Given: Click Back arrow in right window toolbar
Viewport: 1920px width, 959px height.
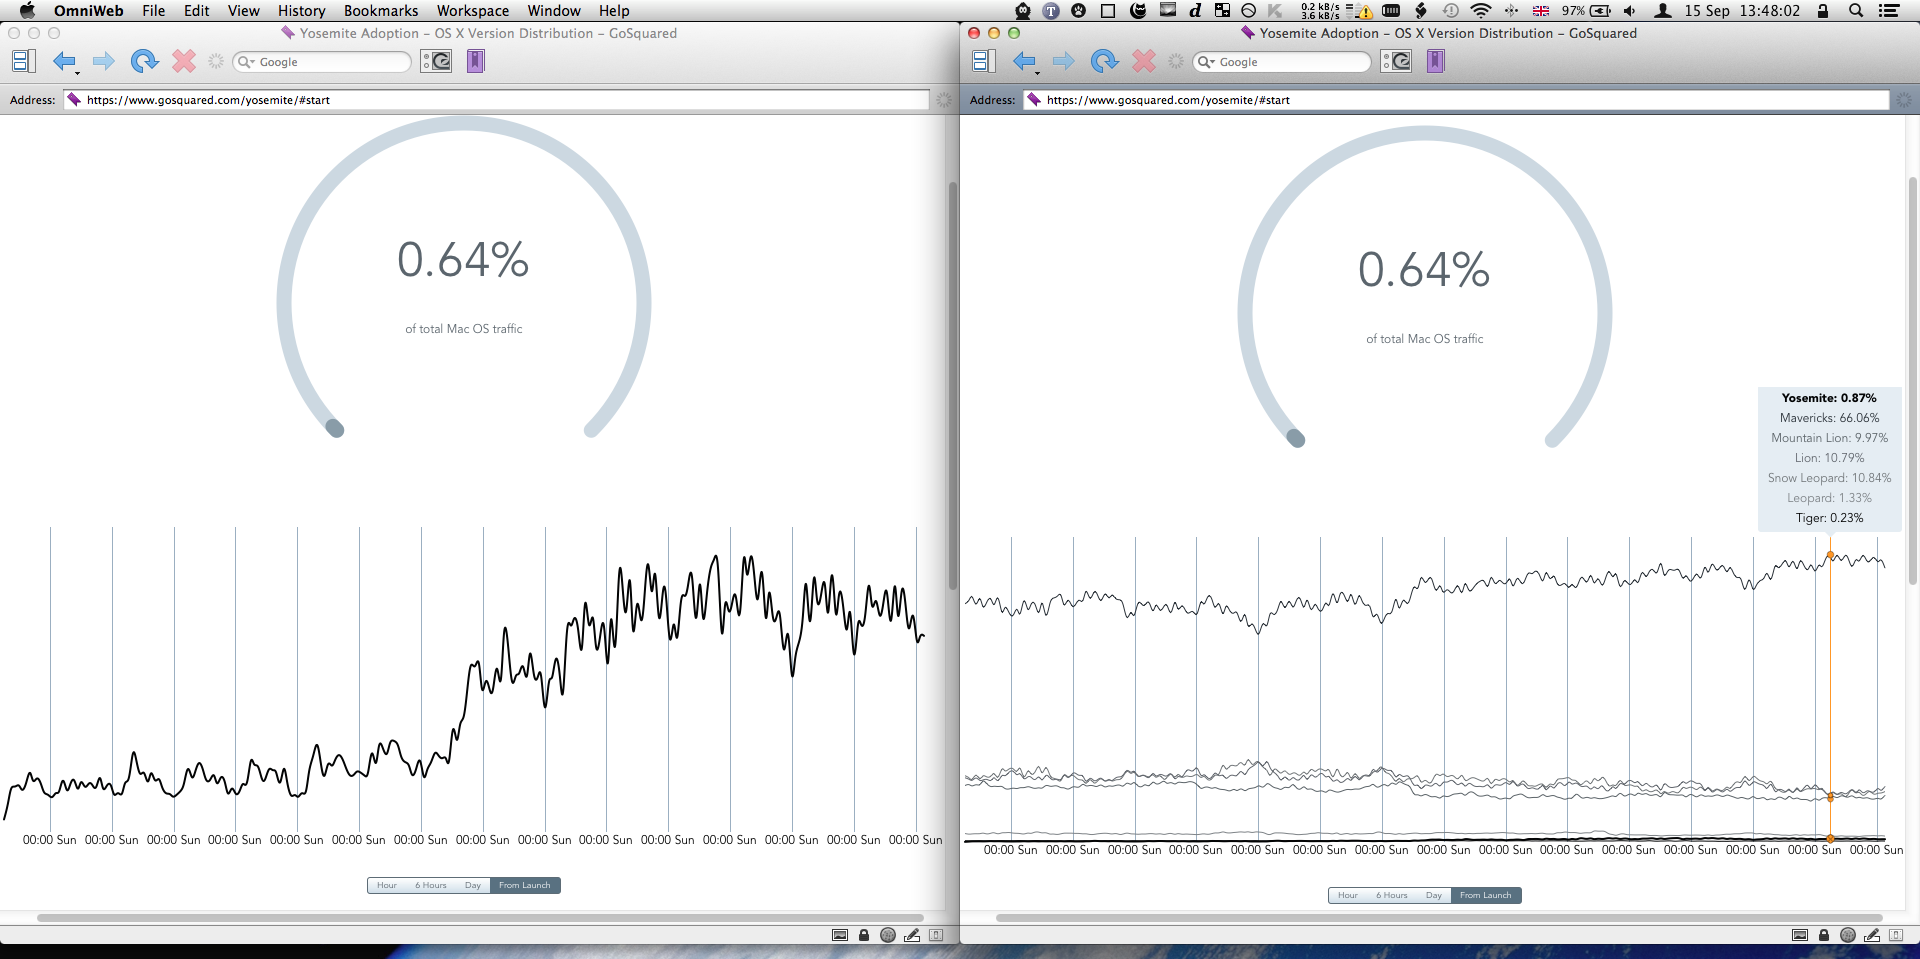Looking at the screenshot, I should (x=1024, y=61).
